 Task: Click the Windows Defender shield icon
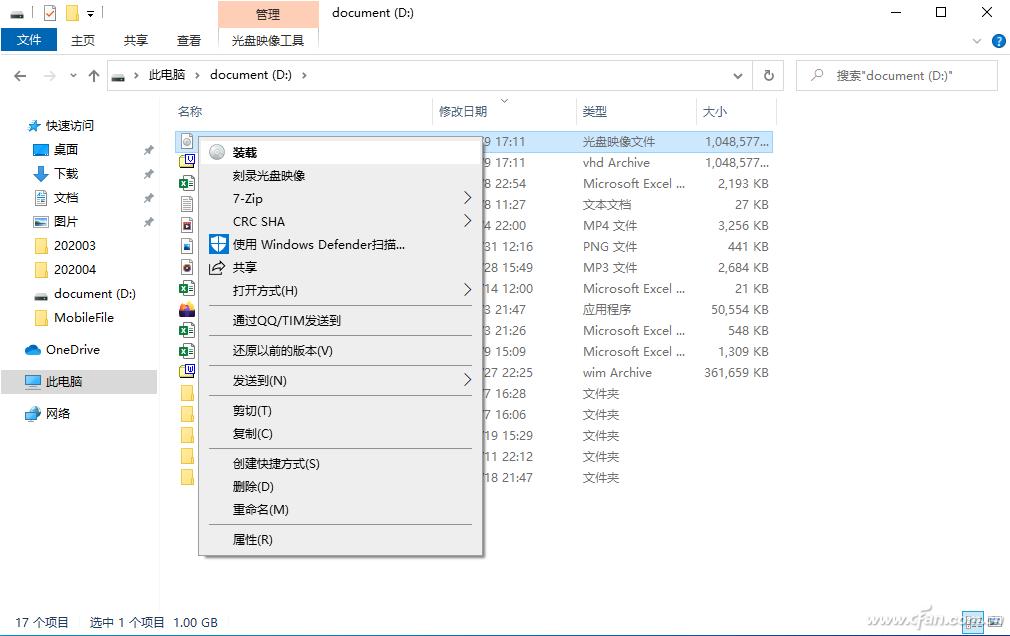tap(218, 245)
